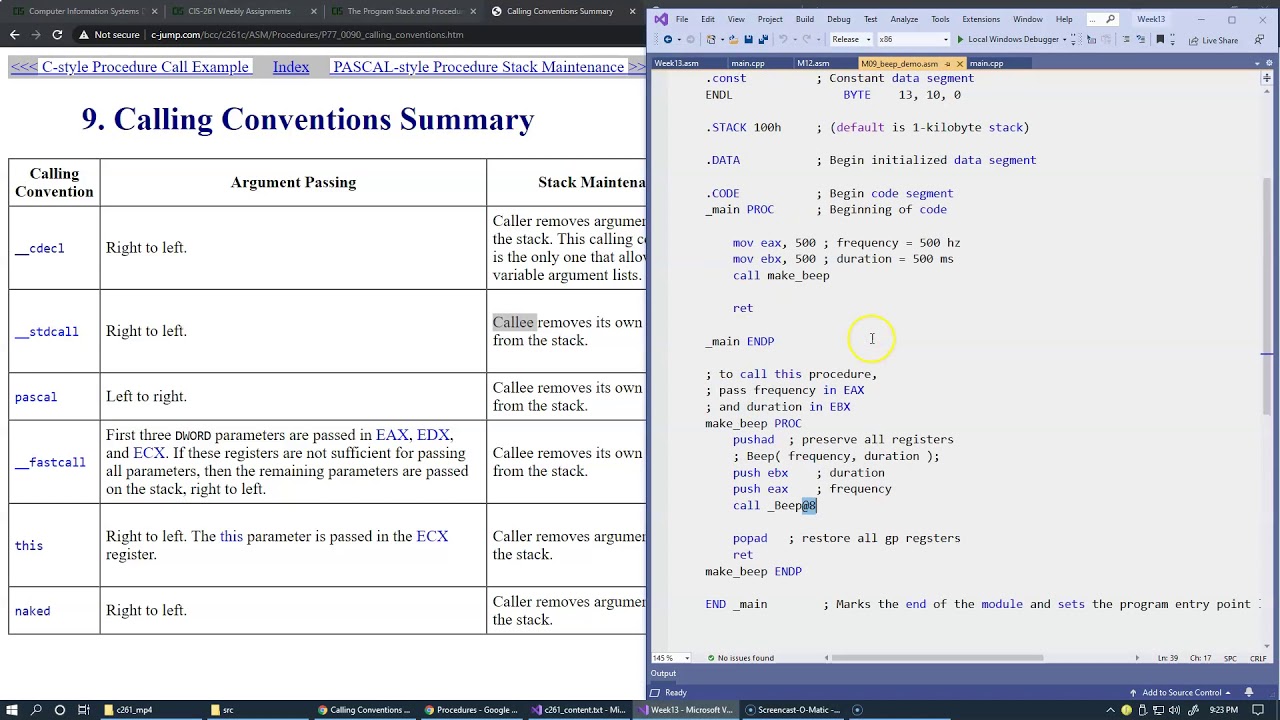Image resolution: width=1280 pixels, height=720 pixels.
Task: Open Task View from taskbar
Action: (x=84, y=710)
